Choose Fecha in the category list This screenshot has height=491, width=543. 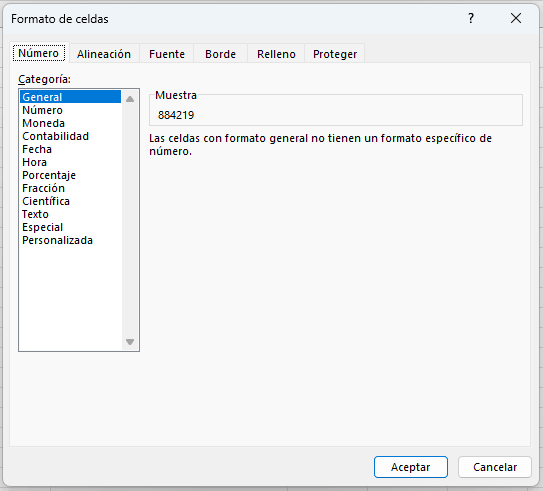pyautogui.click(x=70, y=149)
